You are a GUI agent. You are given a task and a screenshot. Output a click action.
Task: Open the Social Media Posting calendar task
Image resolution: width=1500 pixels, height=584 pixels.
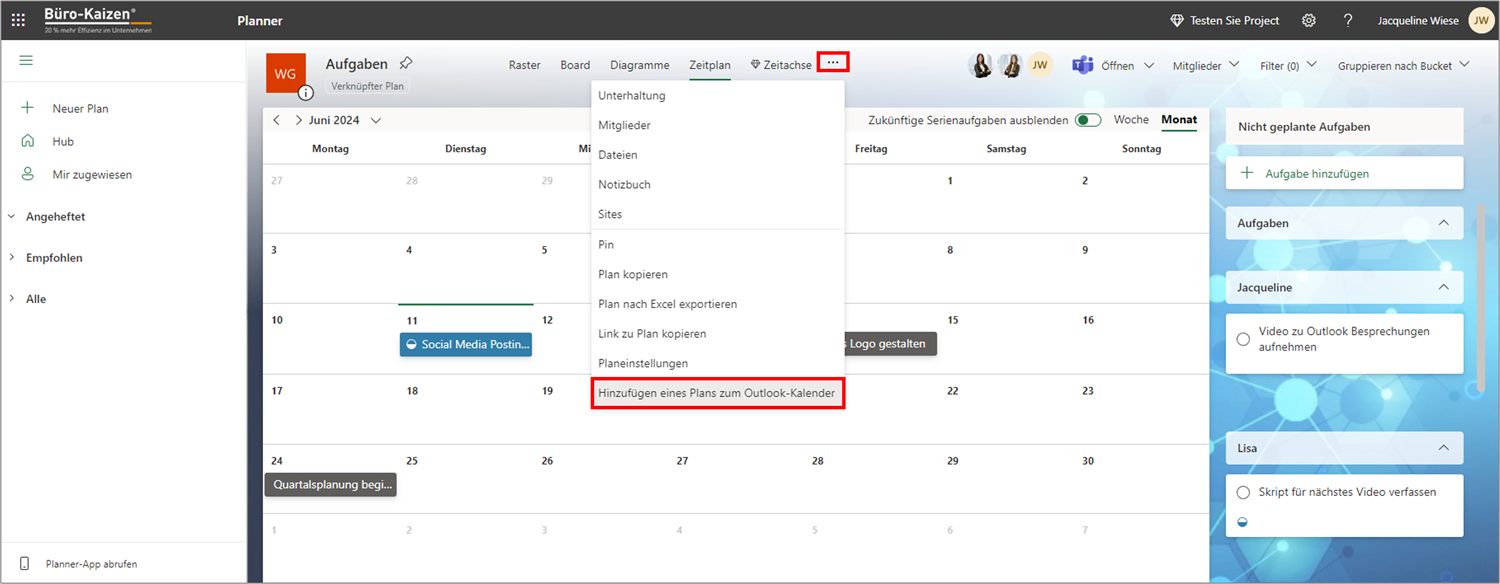pyautogui.click(x=466, y=344)
